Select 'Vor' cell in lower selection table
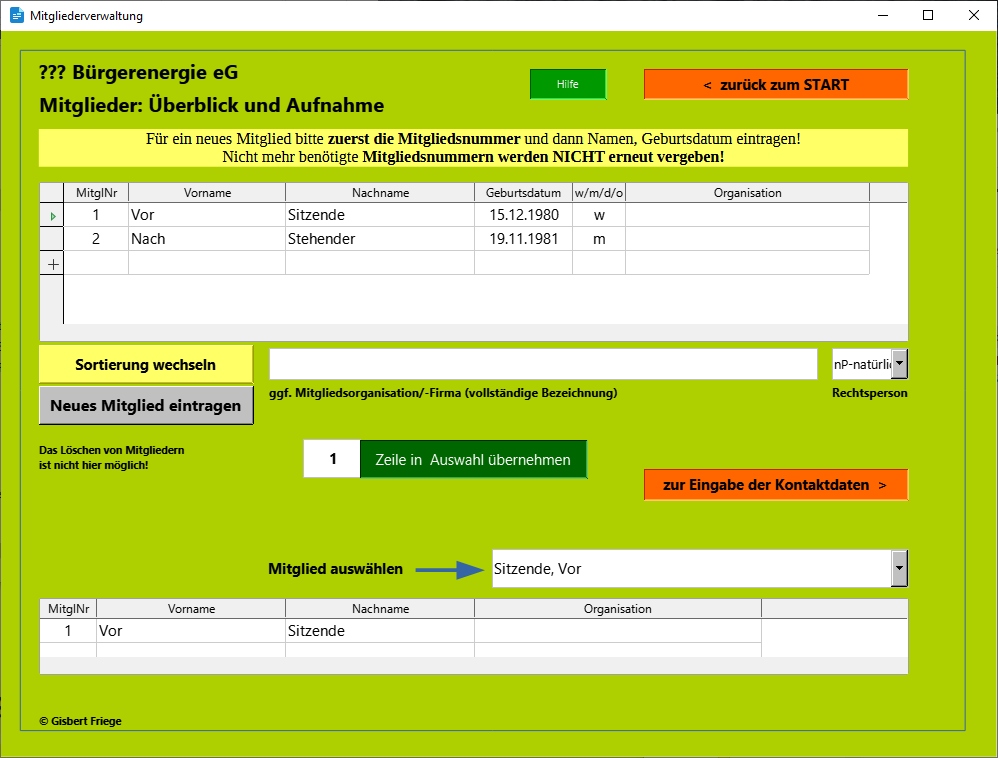 click(x=191, y=631)
